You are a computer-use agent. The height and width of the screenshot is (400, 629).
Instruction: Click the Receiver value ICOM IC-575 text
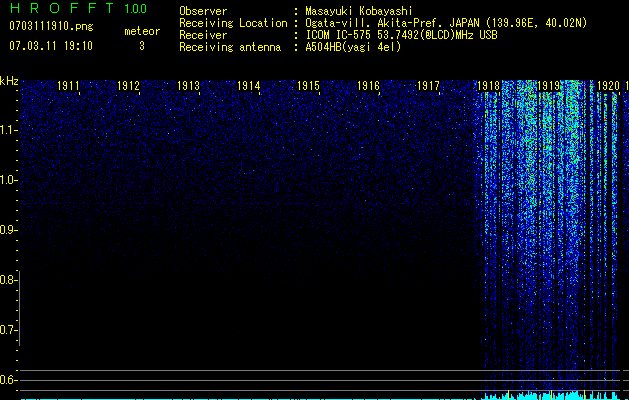[401, 35]
